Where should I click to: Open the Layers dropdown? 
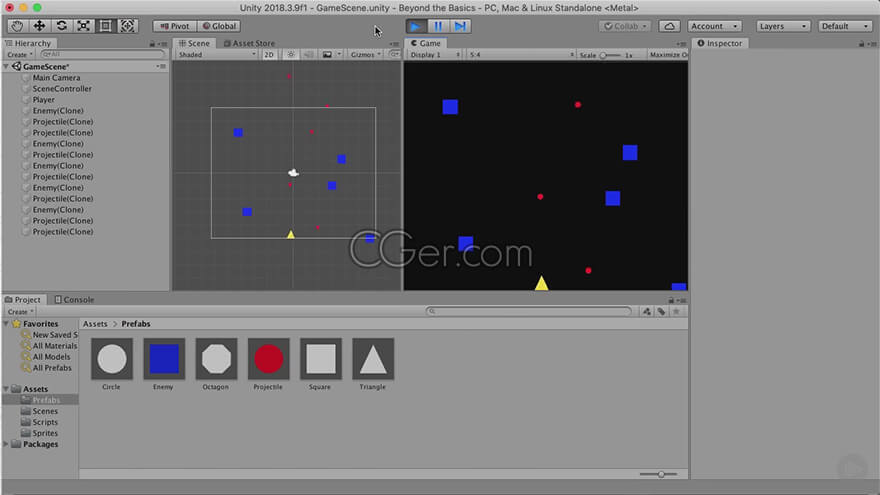click(x=782, y=26)
